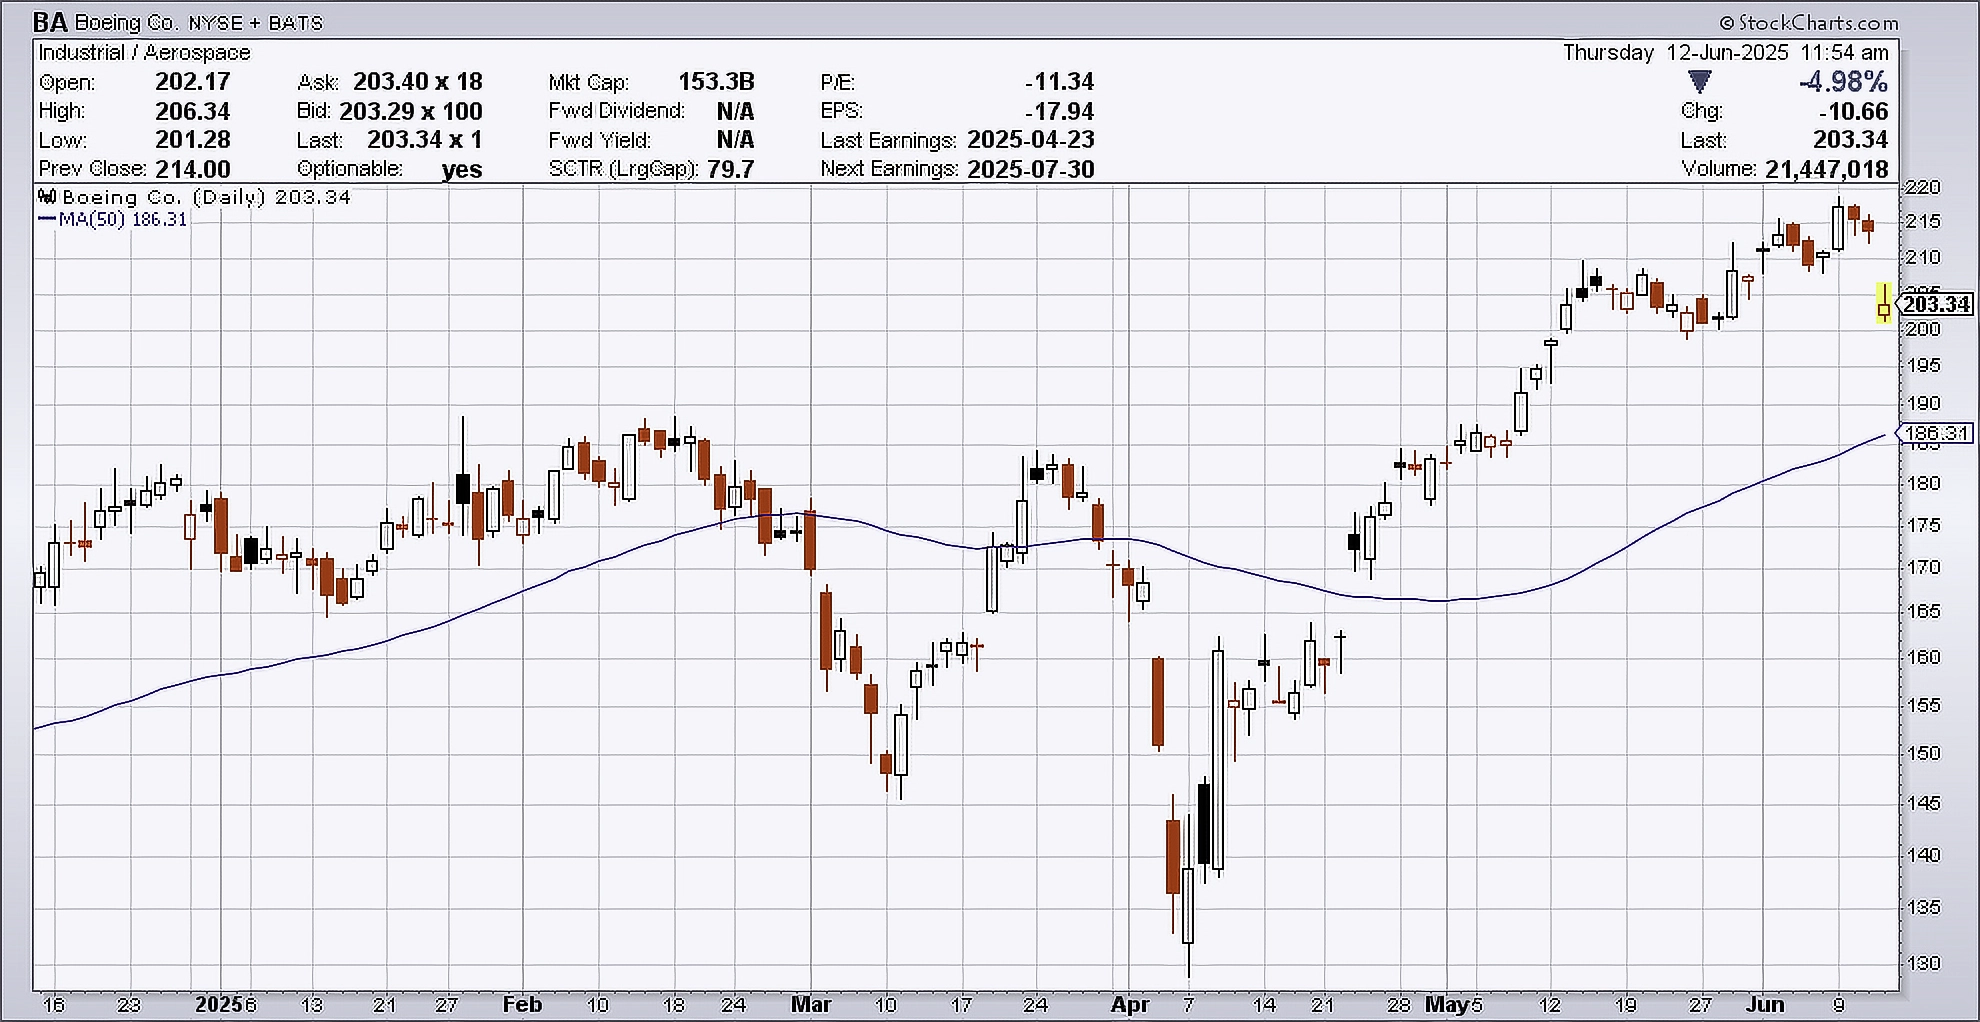Viewport: 1980px width, 1022px height.
Task: Click the yellow highlighted latest candlestick
Action: 1884,302
